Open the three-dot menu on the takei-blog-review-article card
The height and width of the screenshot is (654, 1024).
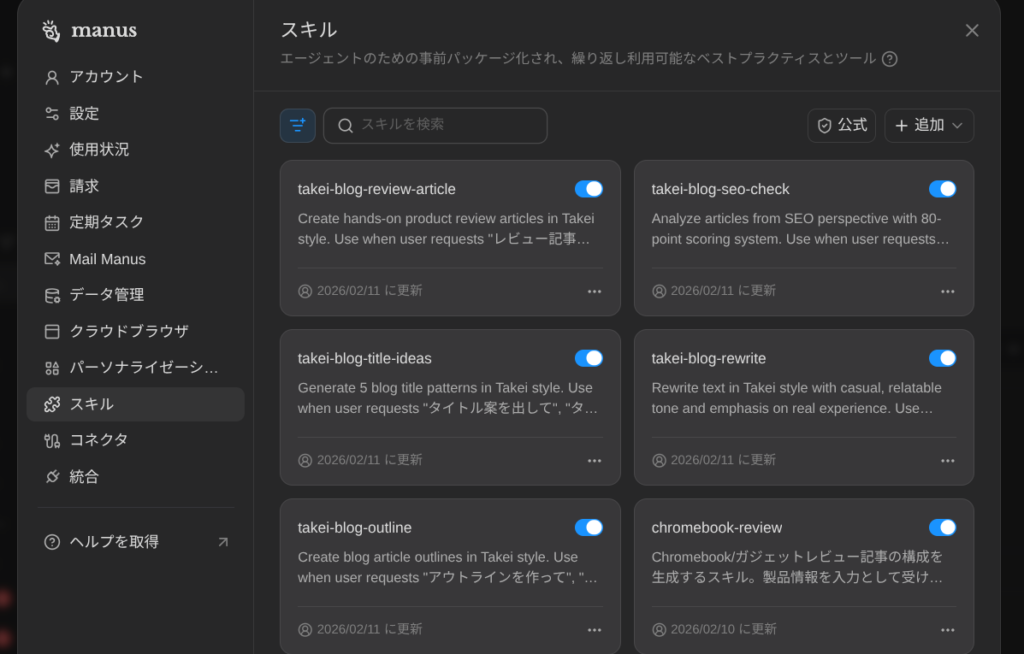point(594,291)
